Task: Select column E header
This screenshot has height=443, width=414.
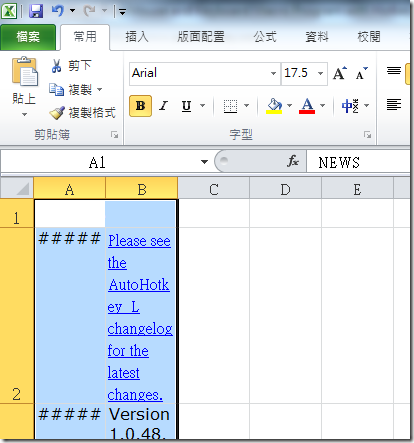Action: click(x=357, y=189)
